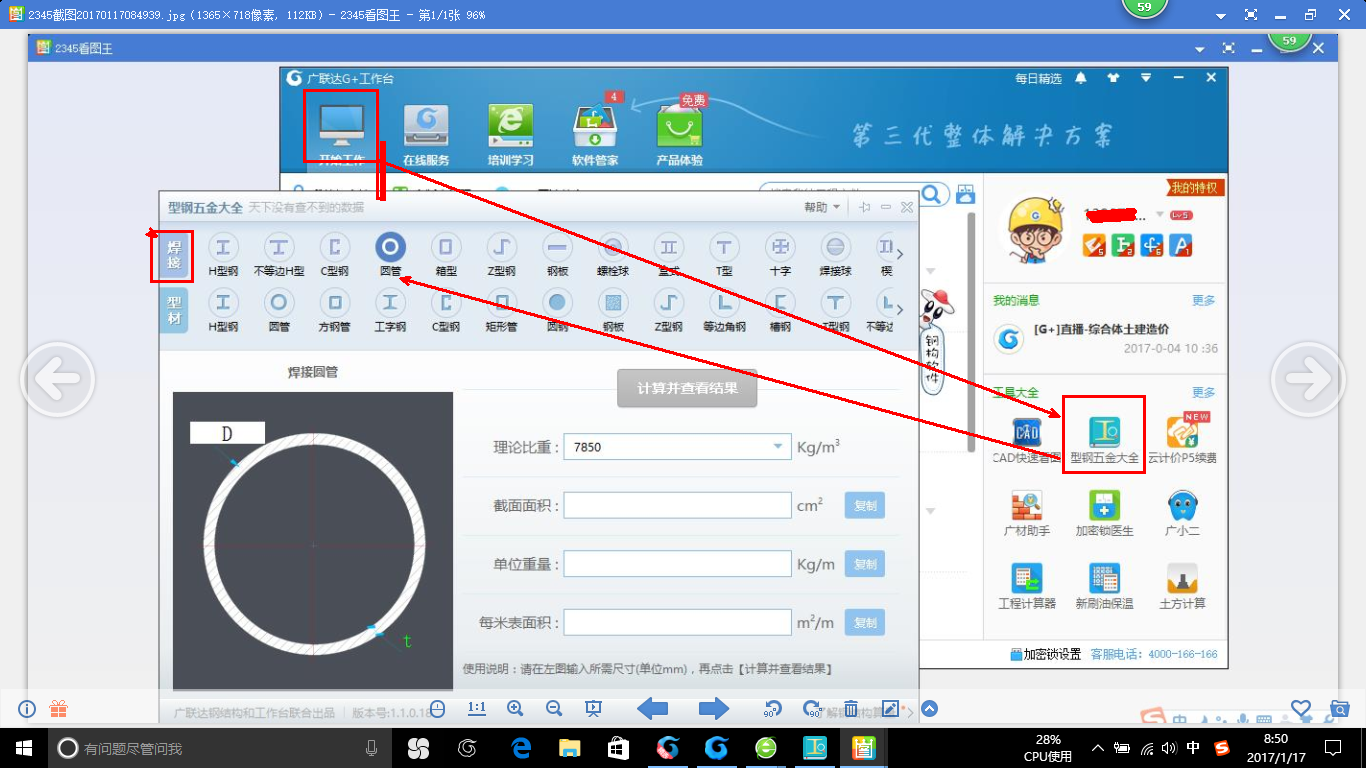Viewport: 1366px width, 768px height.
Task: Collapse the viewer toolbar with the up chevron
Action: point(929,709)
